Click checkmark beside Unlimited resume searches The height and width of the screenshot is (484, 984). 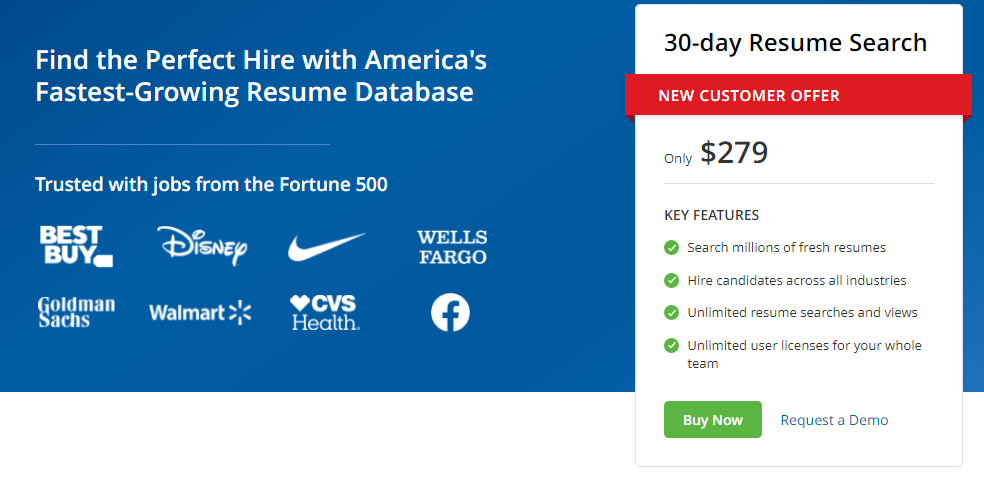[671, 312]
